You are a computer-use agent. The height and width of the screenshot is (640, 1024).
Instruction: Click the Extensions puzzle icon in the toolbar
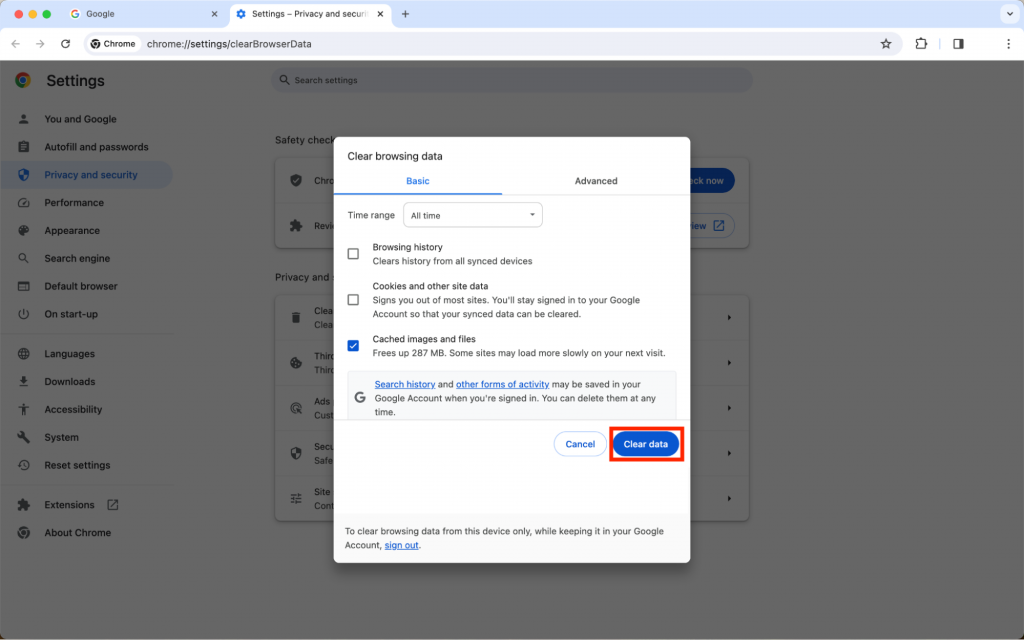921,43
